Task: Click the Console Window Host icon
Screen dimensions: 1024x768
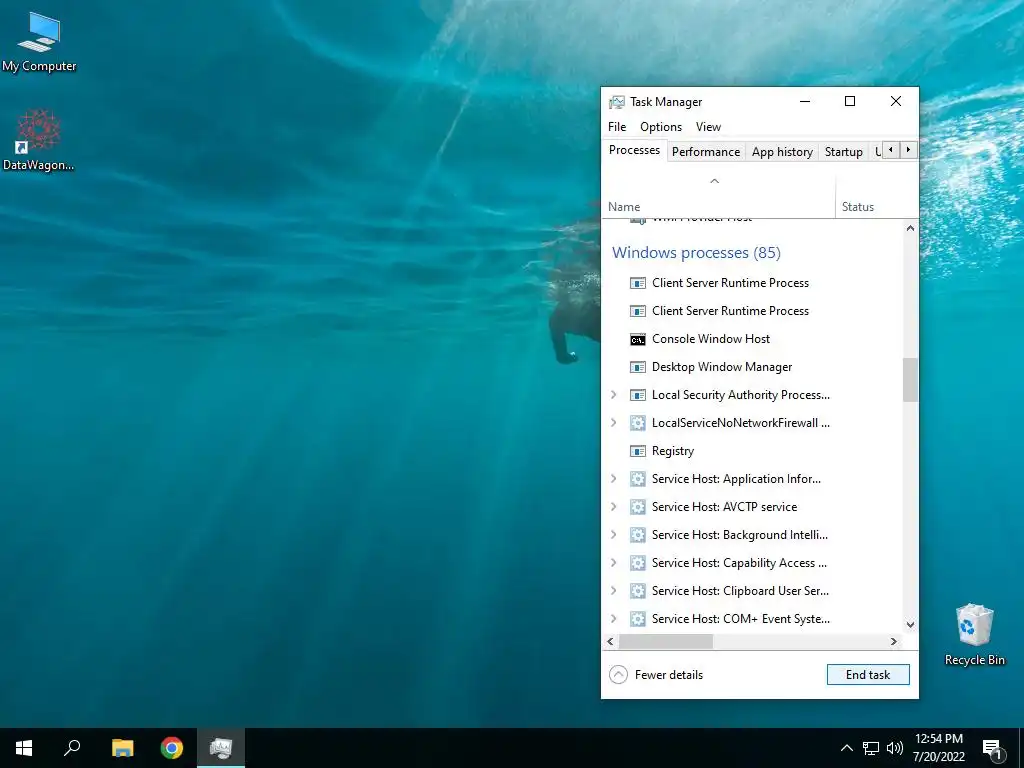Action: pos(637,339)
